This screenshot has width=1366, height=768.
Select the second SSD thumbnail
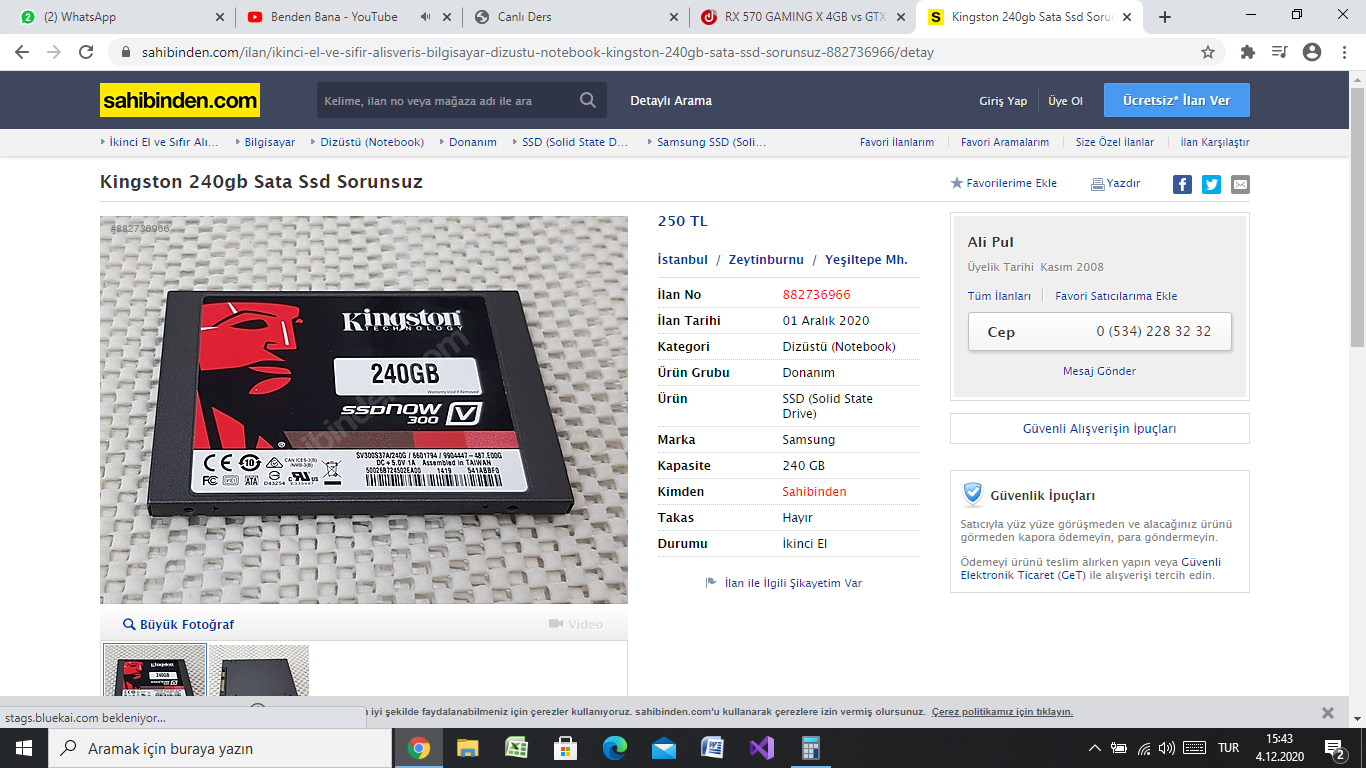259,670
